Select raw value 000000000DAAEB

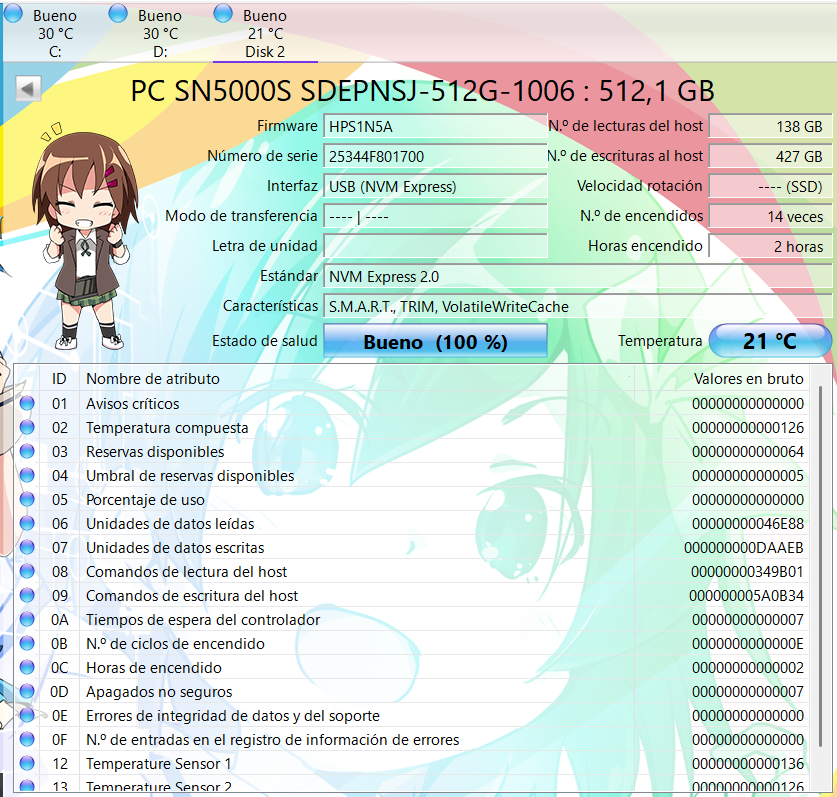click(744, 548)
